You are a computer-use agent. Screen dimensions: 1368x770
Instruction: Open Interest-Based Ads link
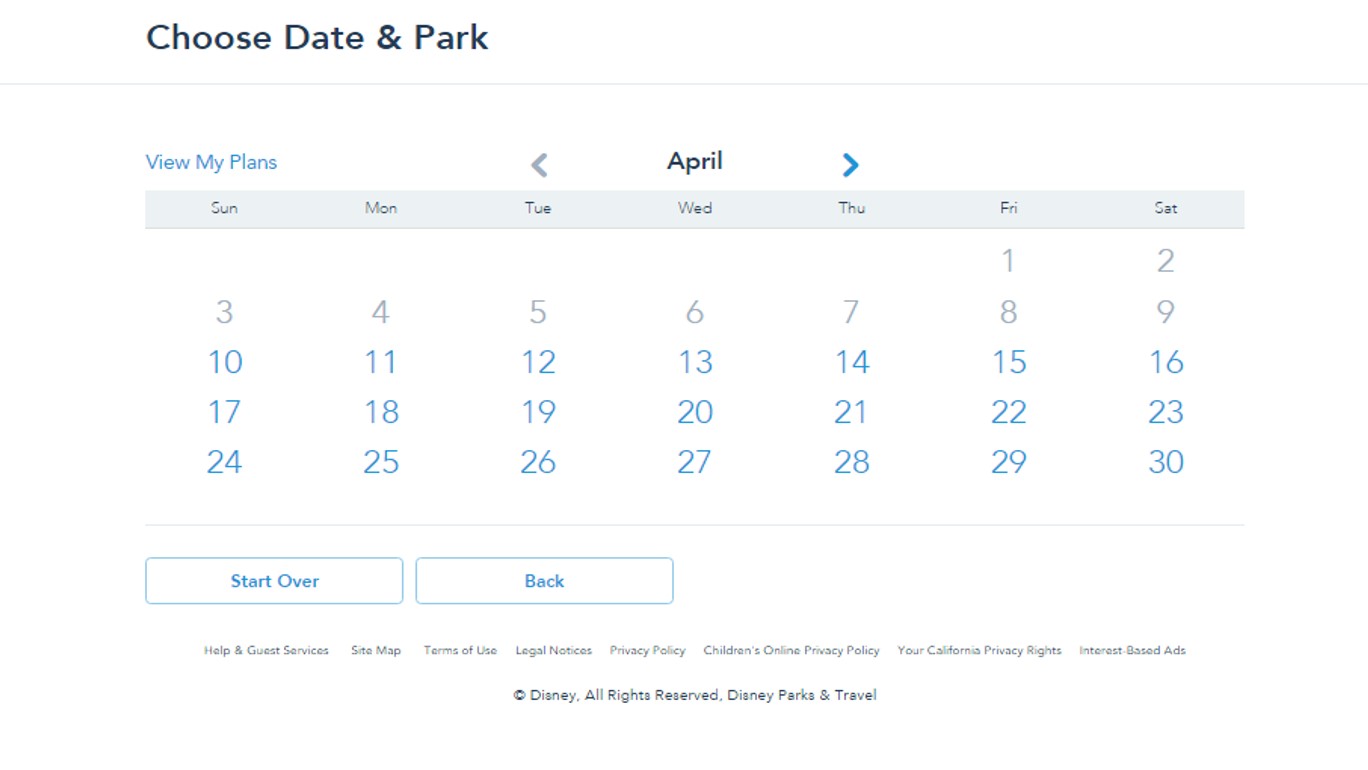click(1132, 650)
